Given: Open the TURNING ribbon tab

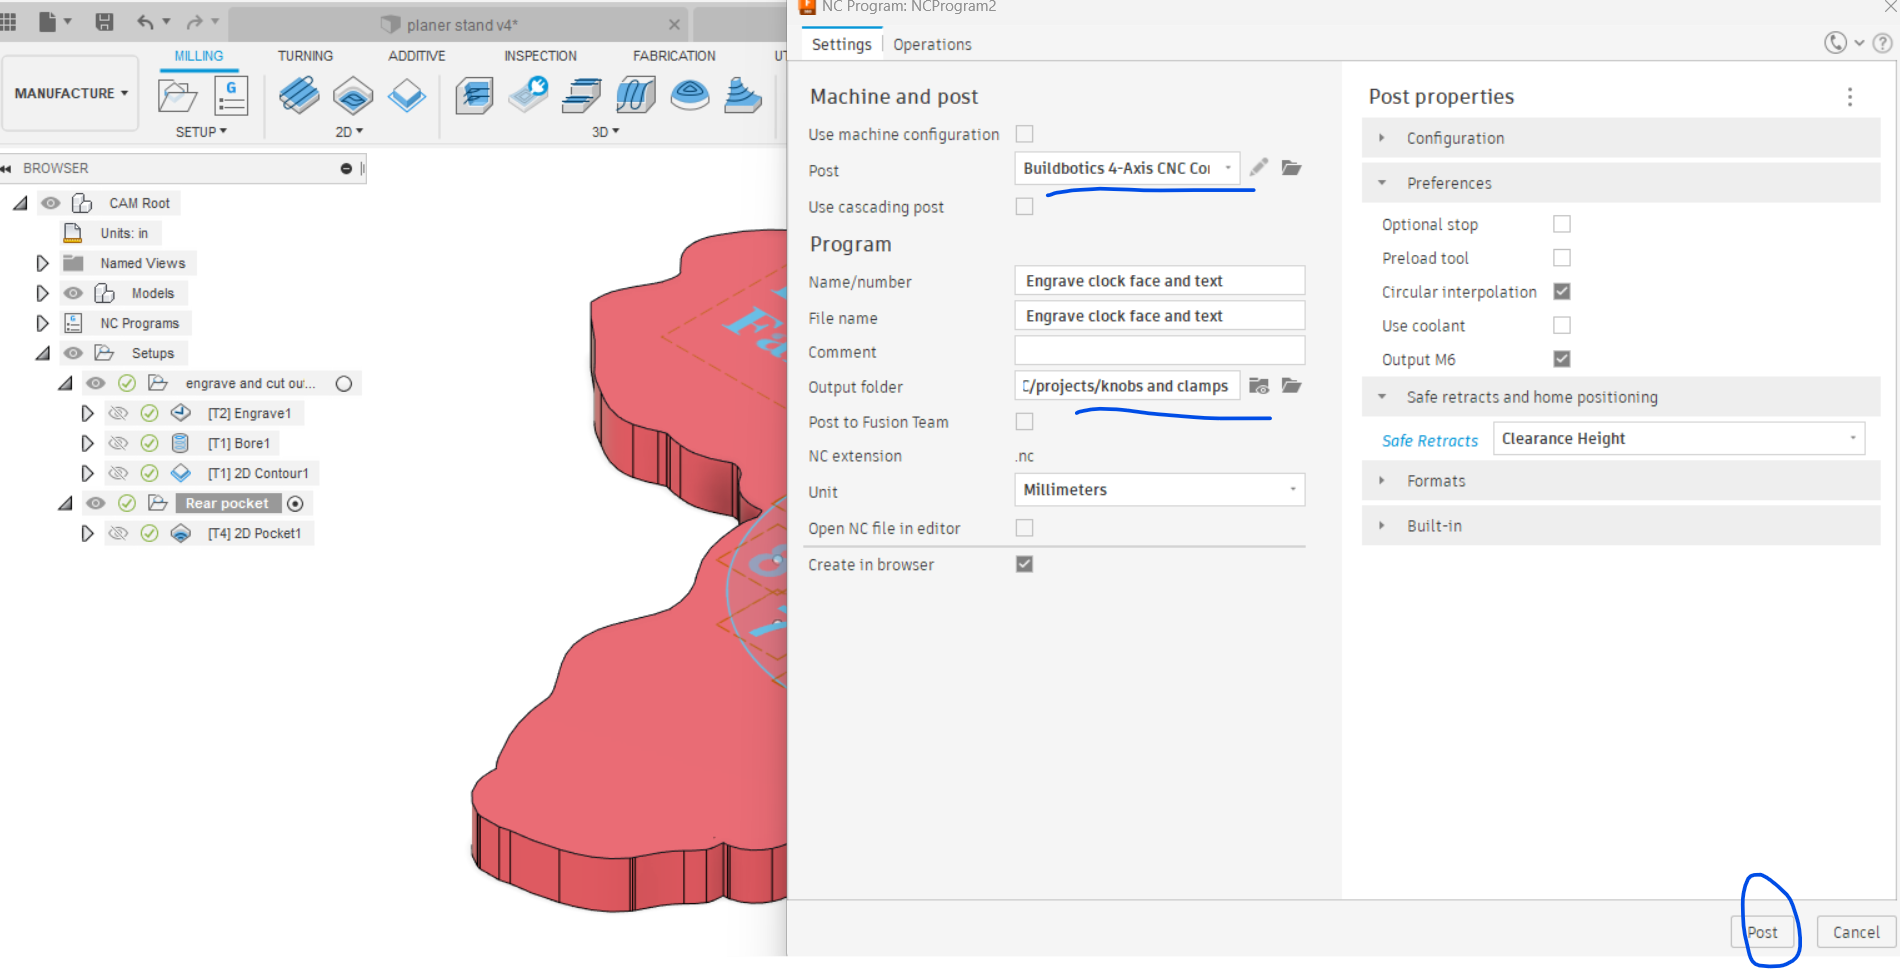Looking at the screenshot, I should click(305, 56).
